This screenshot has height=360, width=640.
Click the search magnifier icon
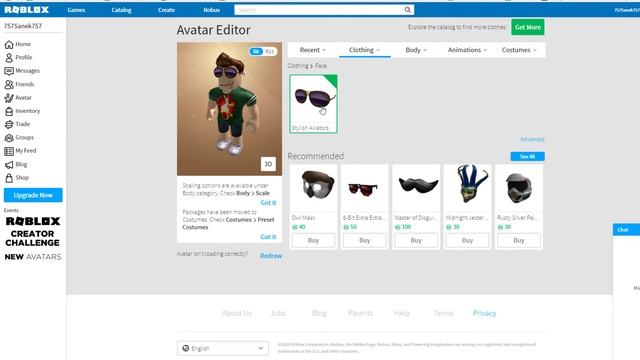click(x=407, y=10)
